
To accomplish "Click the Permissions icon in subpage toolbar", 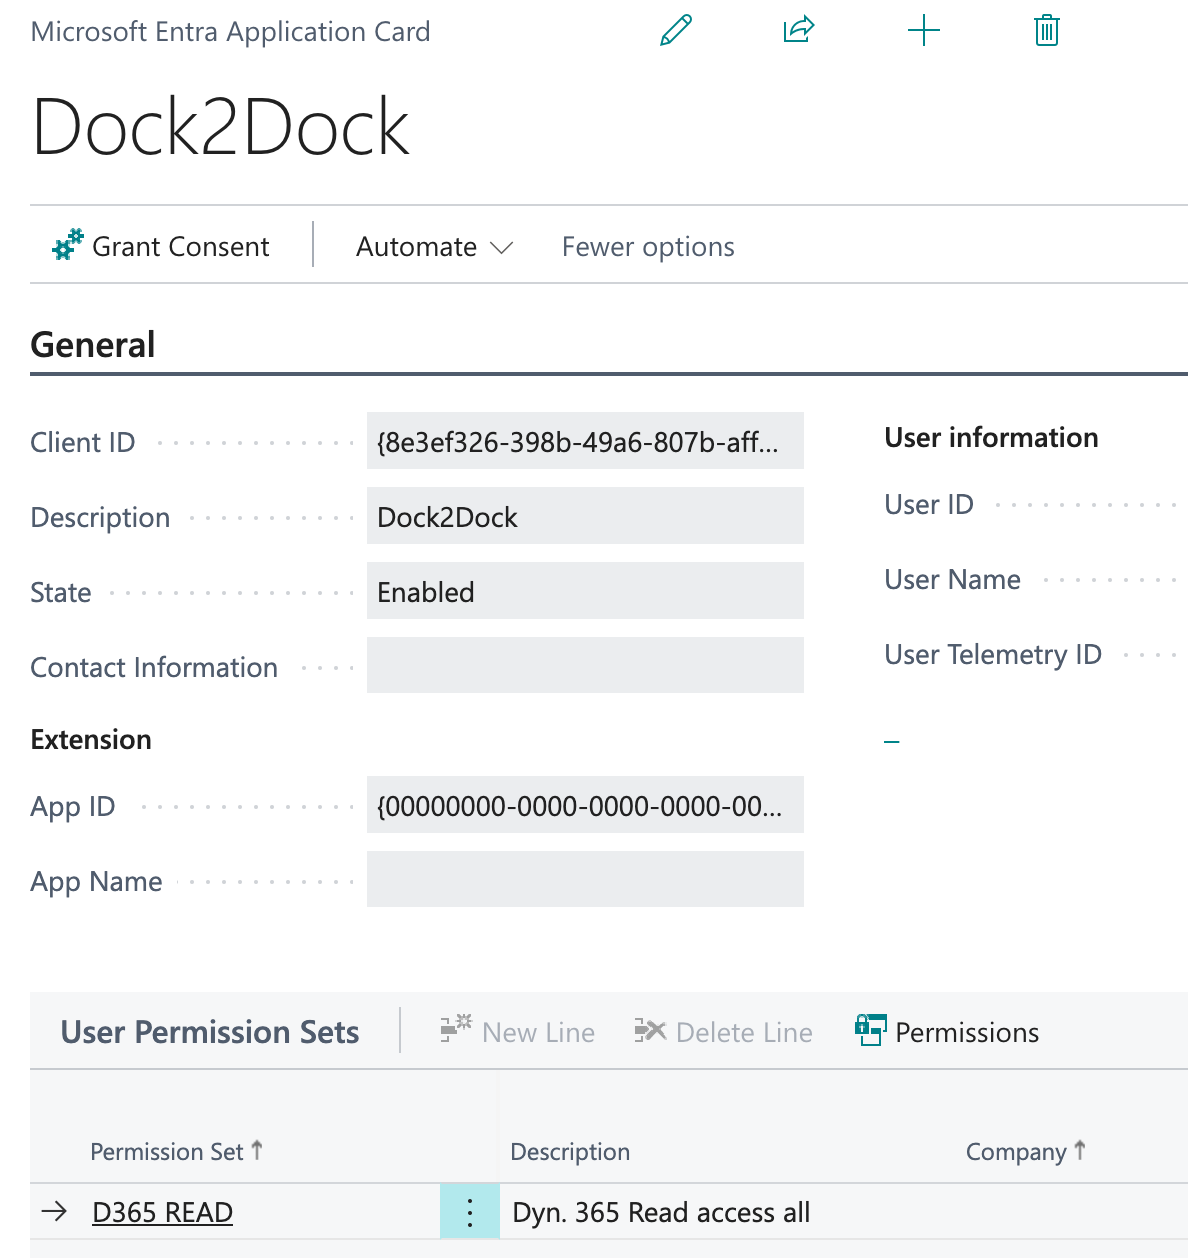I will point(871,1031).
